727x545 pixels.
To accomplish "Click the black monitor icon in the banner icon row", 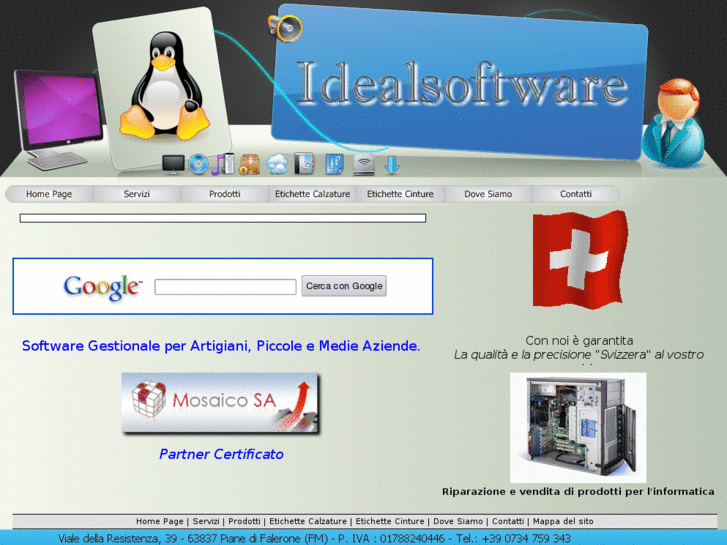I will point(173,165).
